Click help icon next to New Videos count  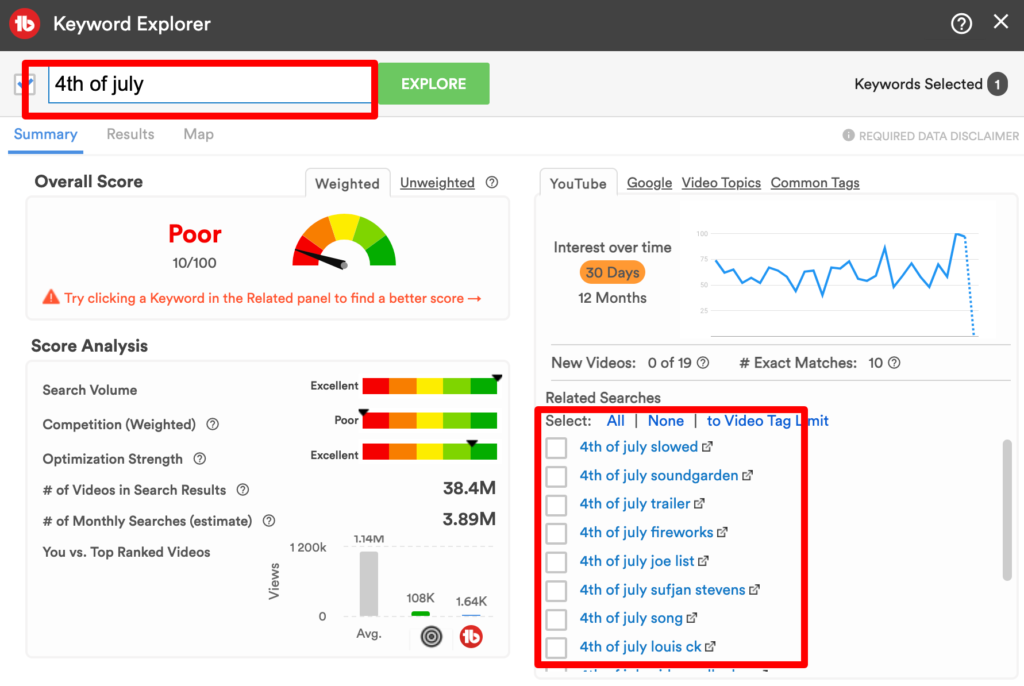pos(703,363)
